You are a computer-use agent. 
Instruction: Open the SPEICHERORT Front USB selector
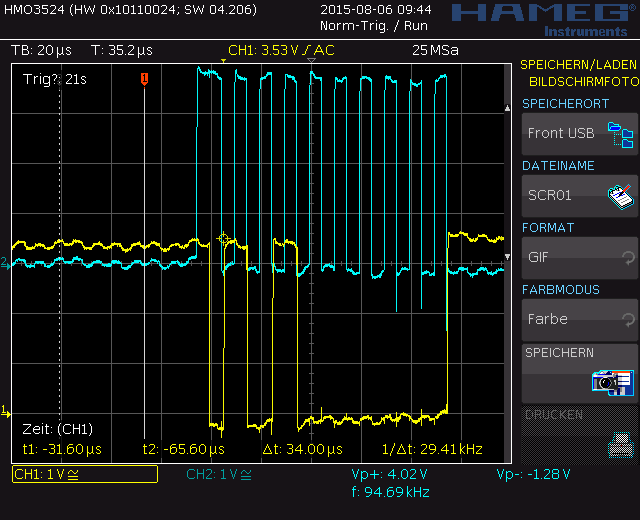580,133
